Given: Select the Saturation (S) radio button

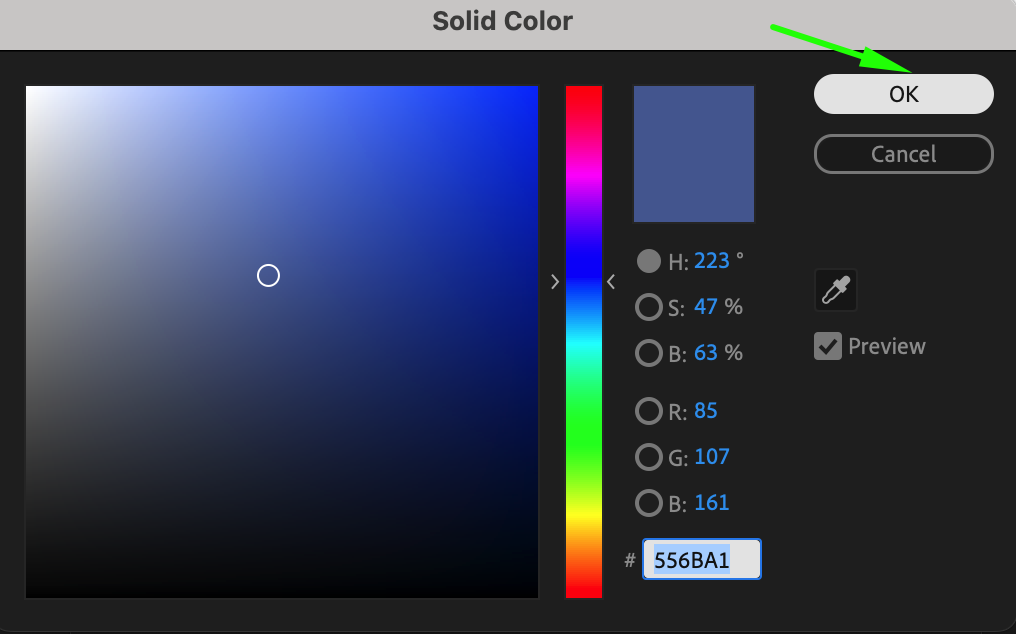Looking at the screenshot, I should tap(649, 307).
